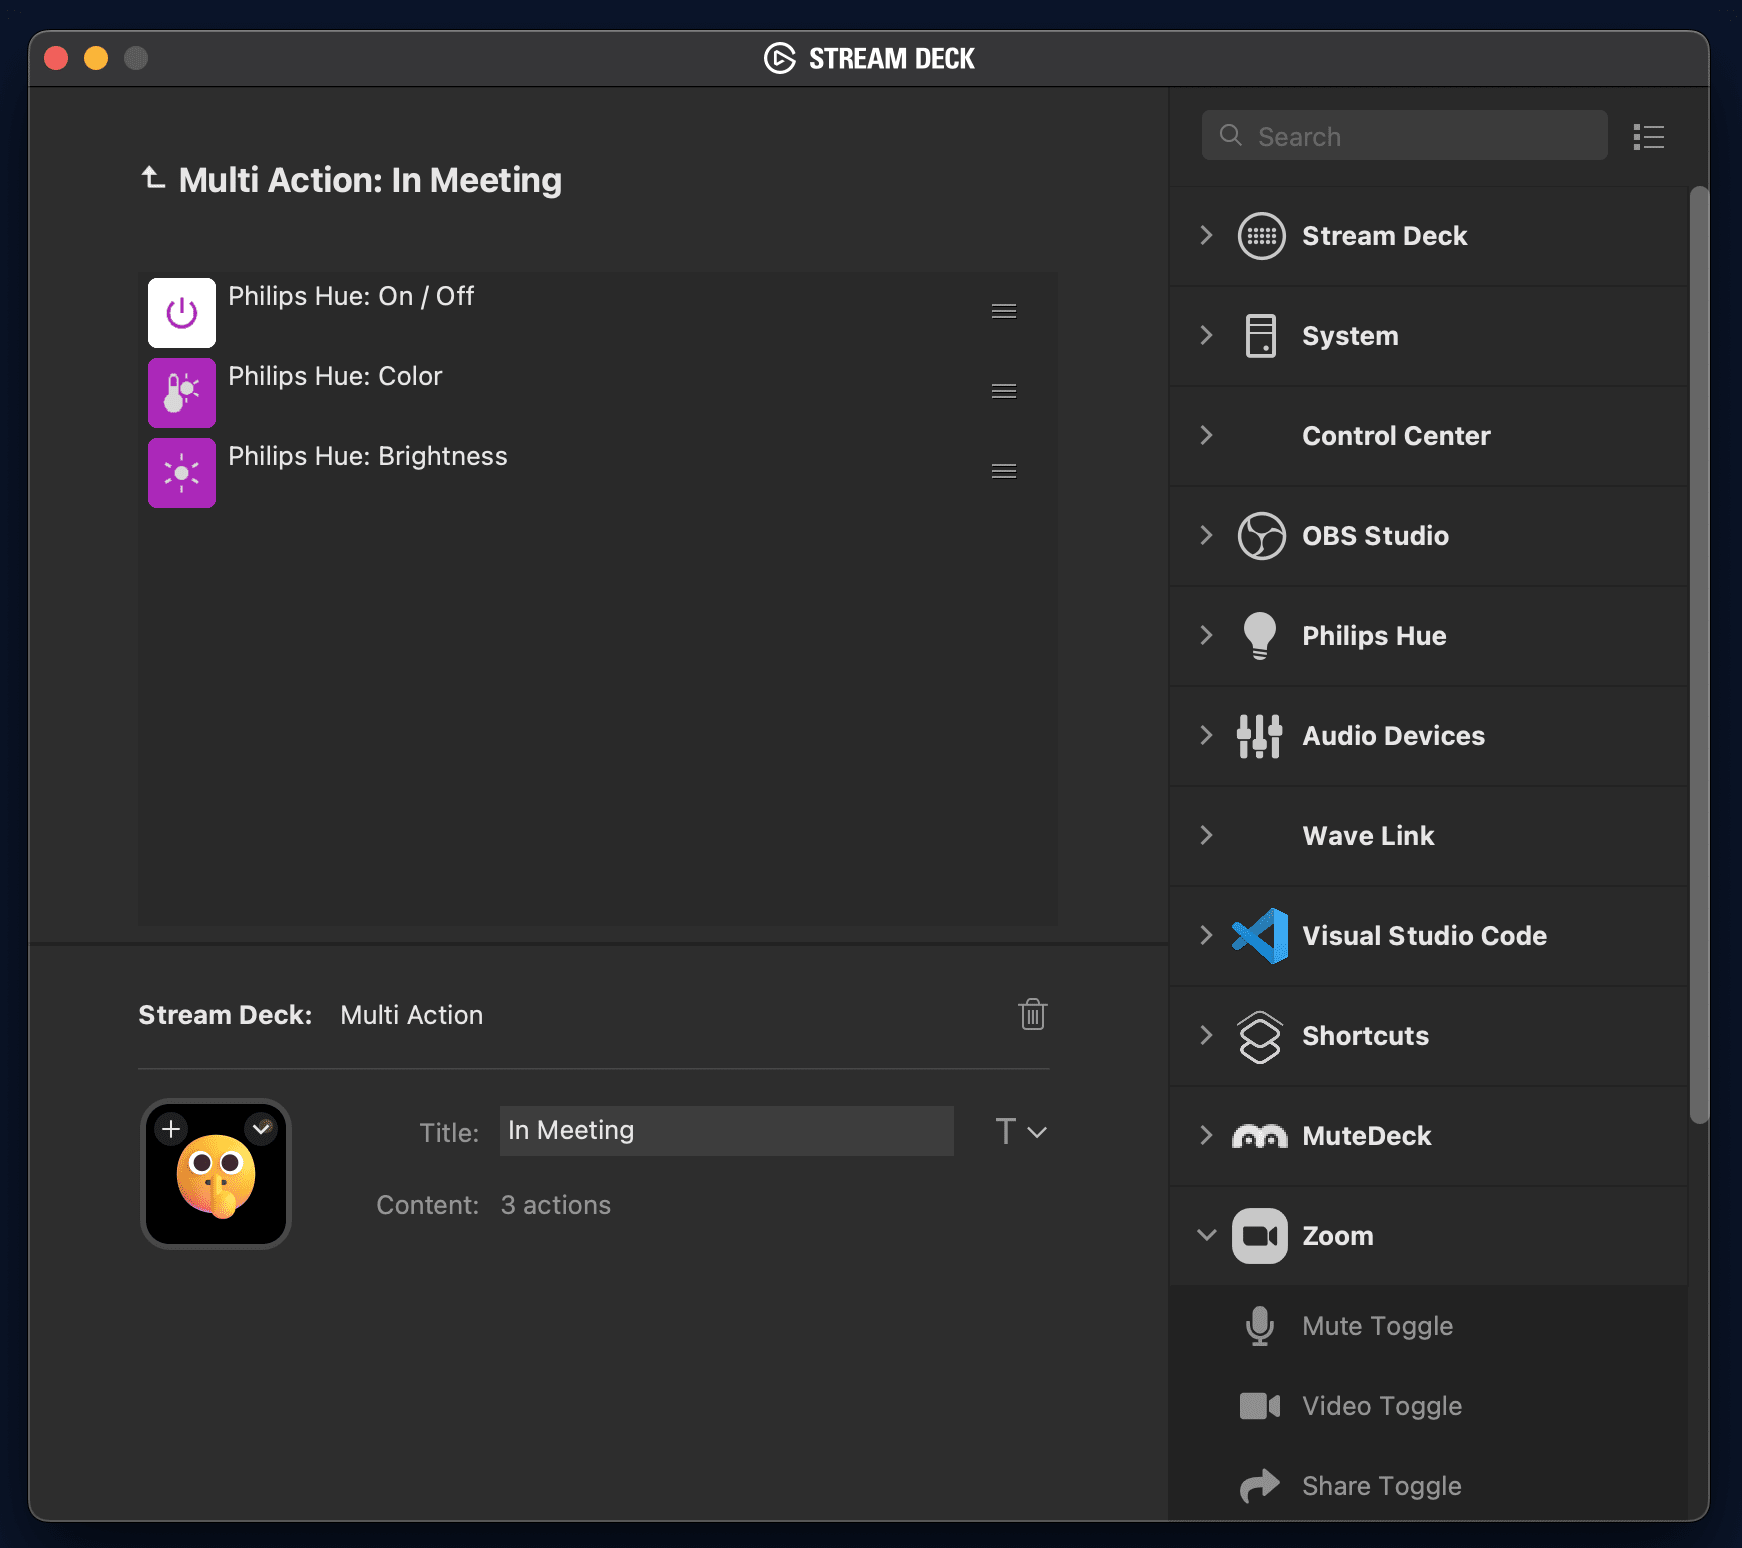Click the shushing emoji key thumbnail
Viewport: 1742px width, 1548px height.
(x=216, y=1174)
